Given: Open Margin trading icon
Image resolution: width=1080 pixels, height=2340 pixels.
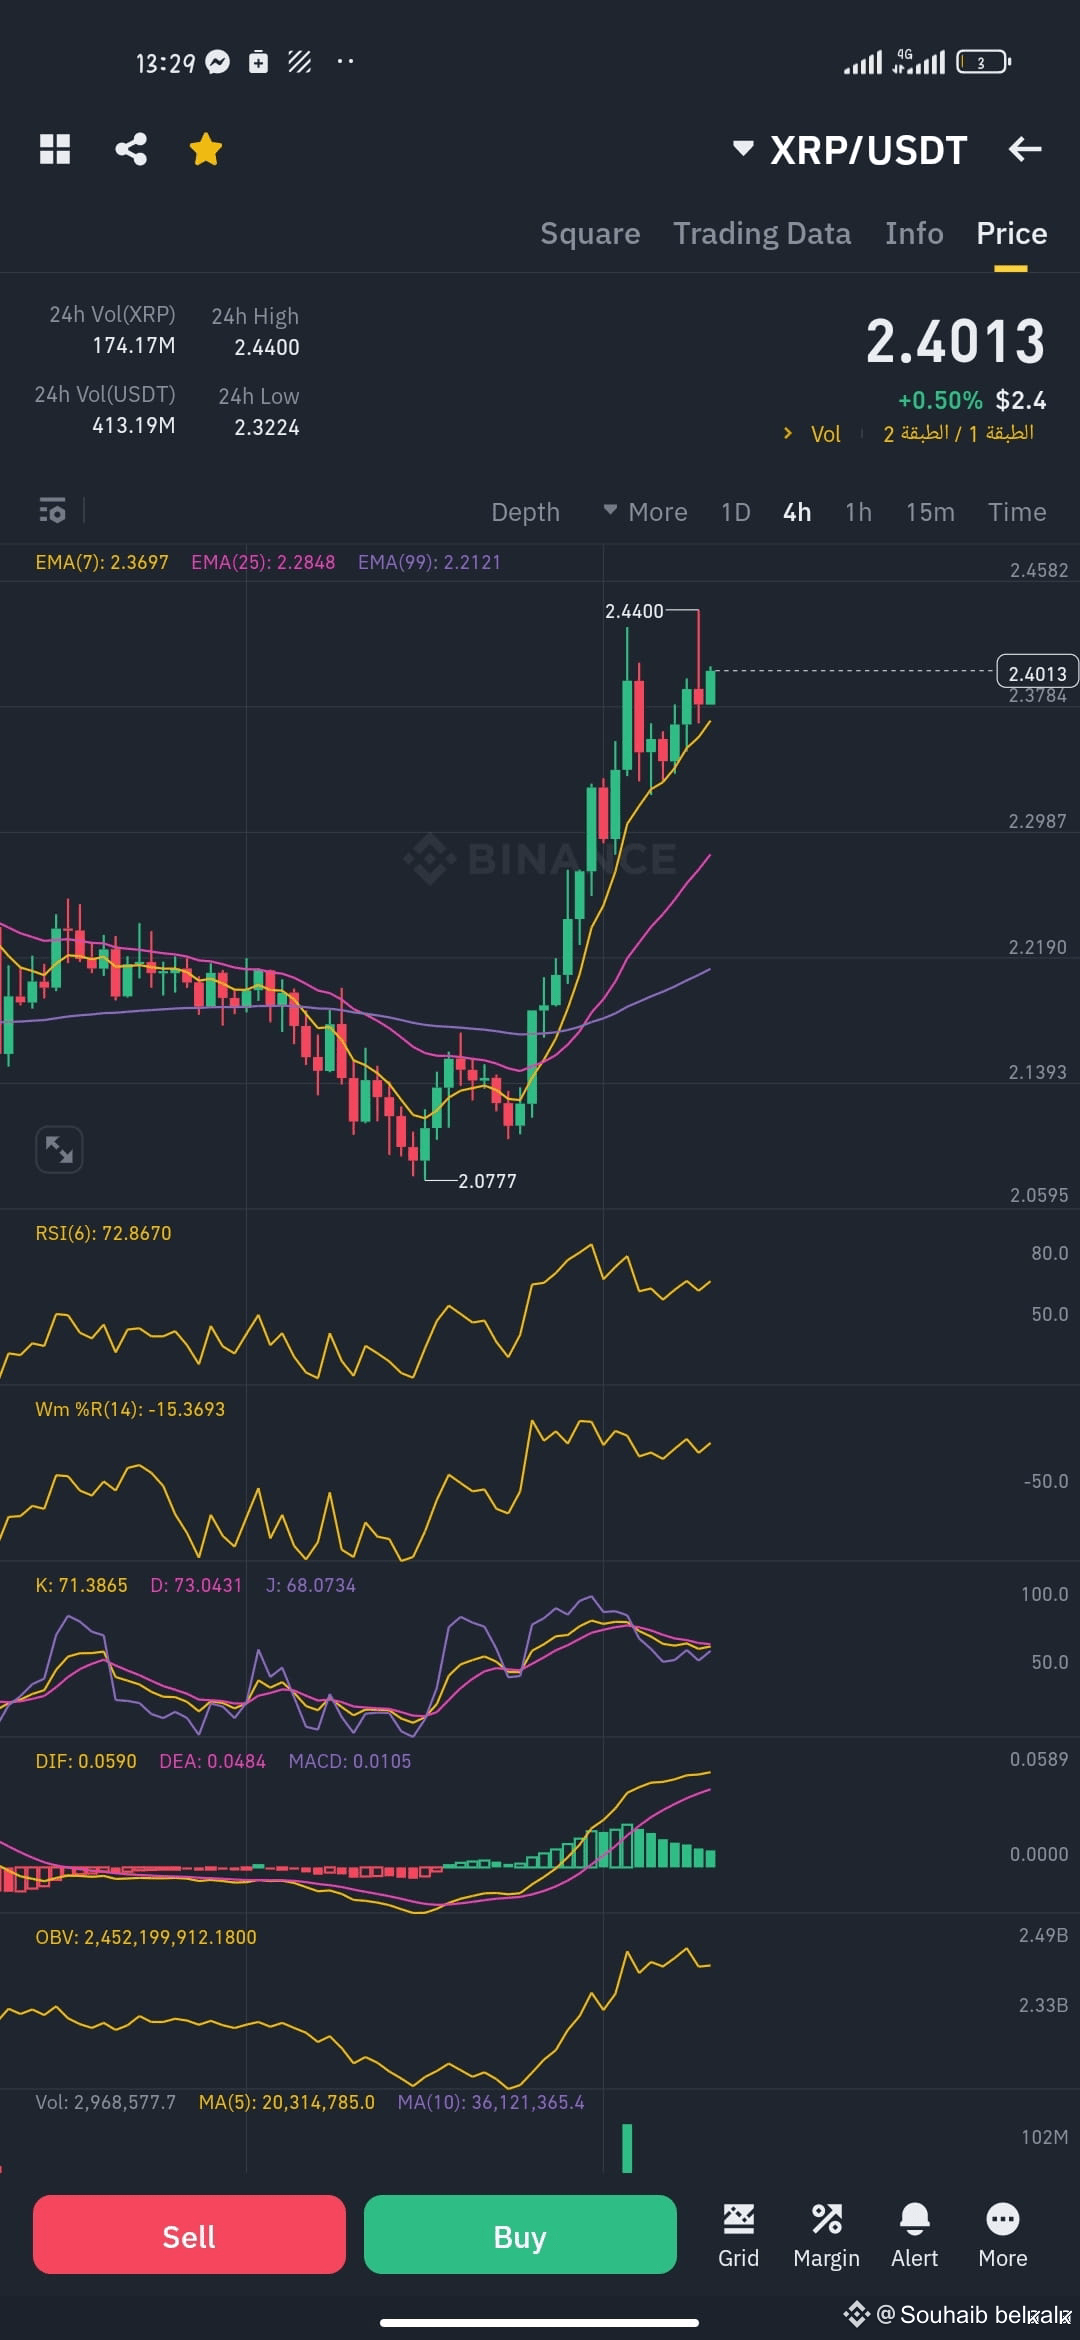Looking at the screenshot, I should pyautogui.click(x=826, y=2237).
